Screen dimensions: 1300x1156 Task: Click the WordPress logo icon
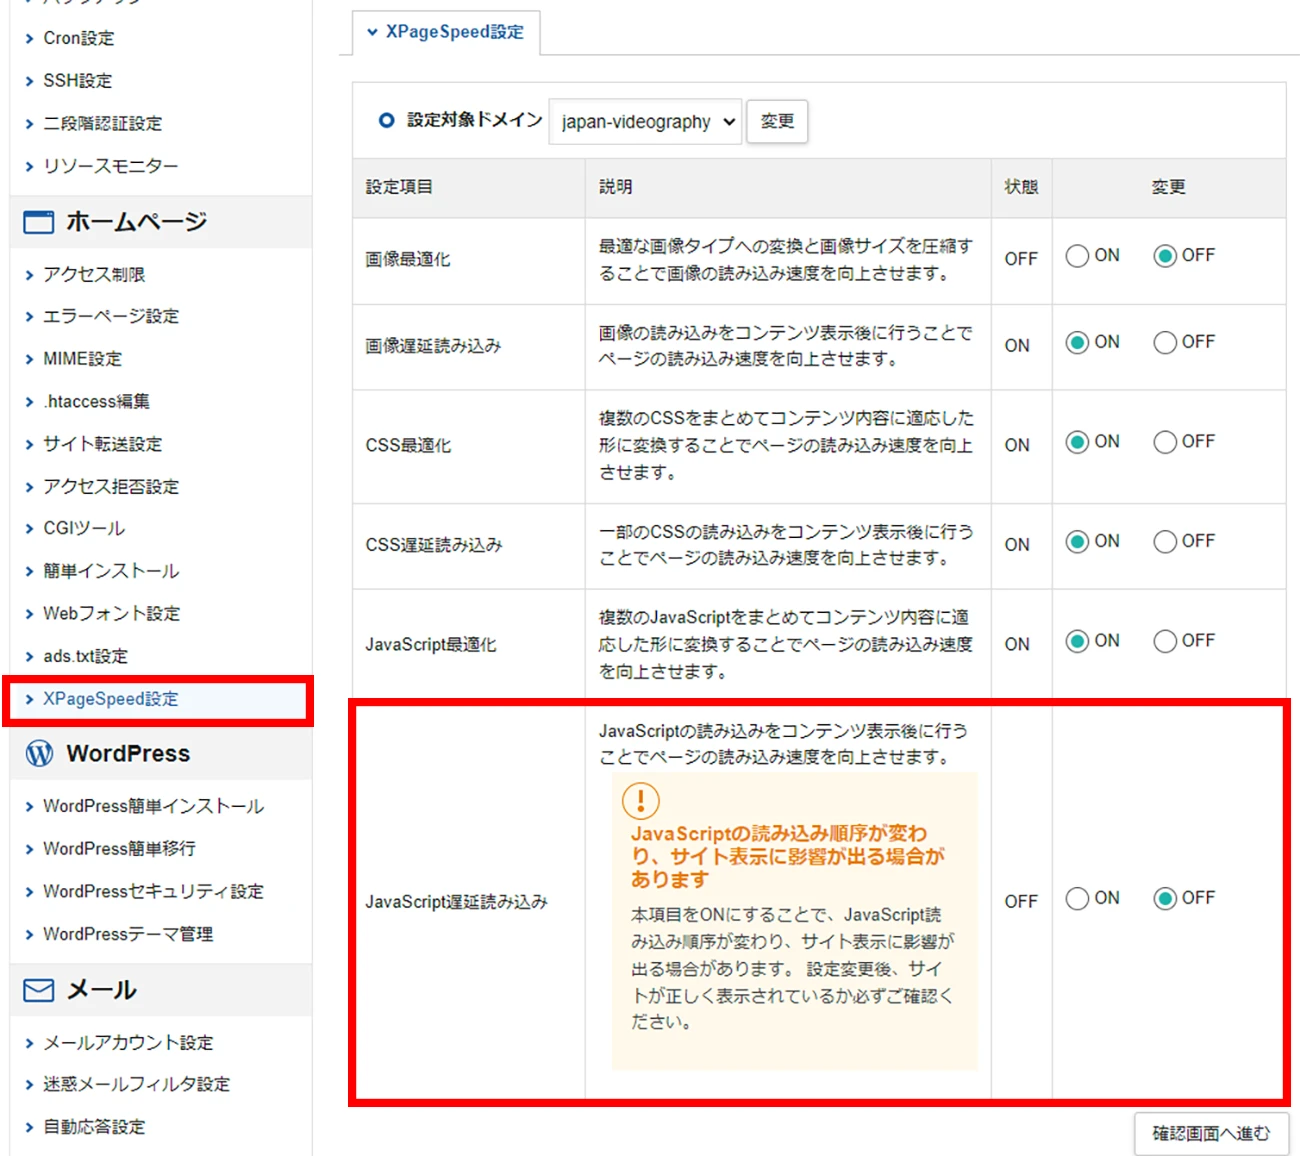(39, 754)
